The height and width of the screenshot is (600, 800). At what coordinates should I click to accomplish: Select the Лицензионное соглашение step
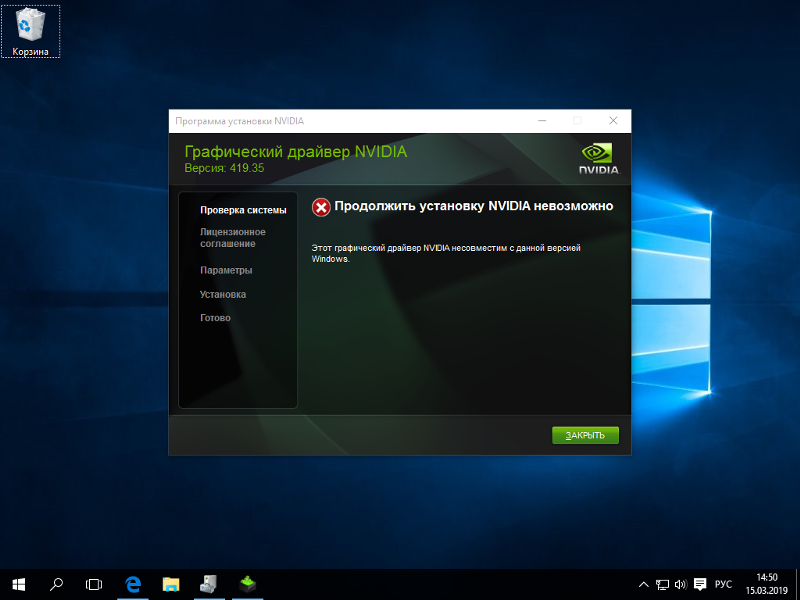[x=233, y=238]
